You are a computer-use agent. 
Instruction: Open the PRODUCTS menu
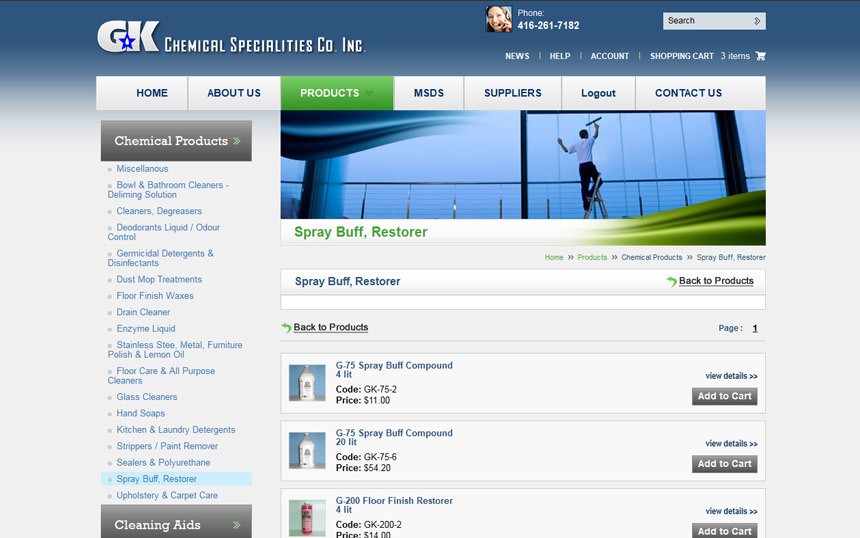(337, 93)
